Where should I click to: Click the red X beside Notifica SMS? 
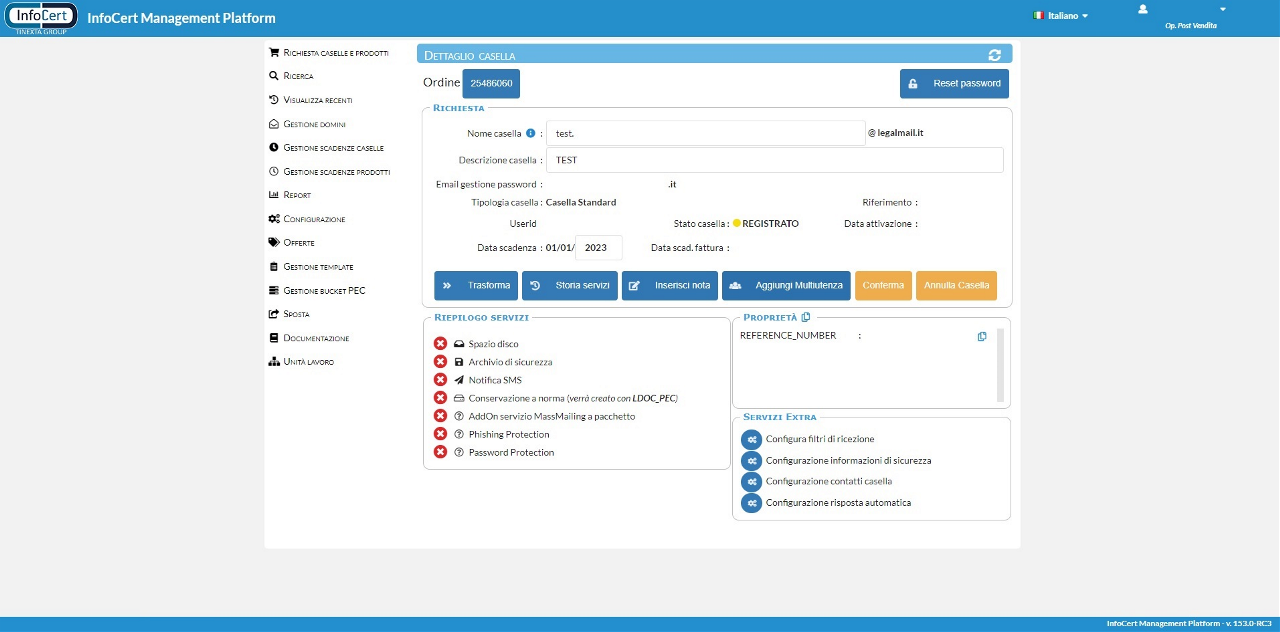(x=440, y=380)
